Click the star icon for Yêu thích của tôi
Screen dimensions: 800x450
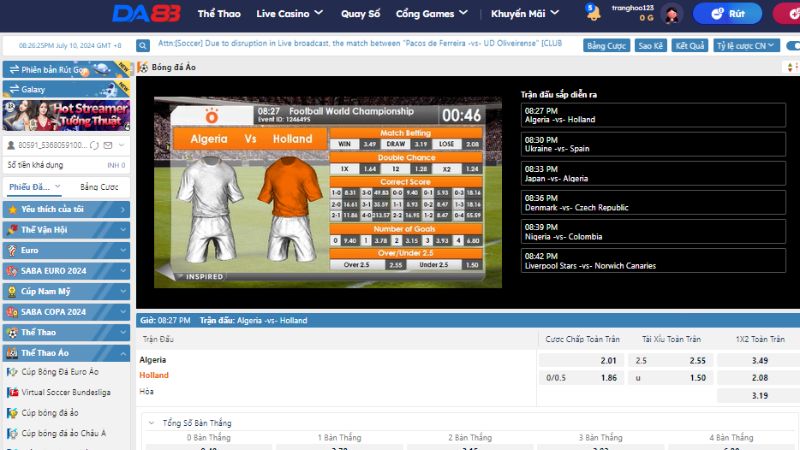(11, 209)
